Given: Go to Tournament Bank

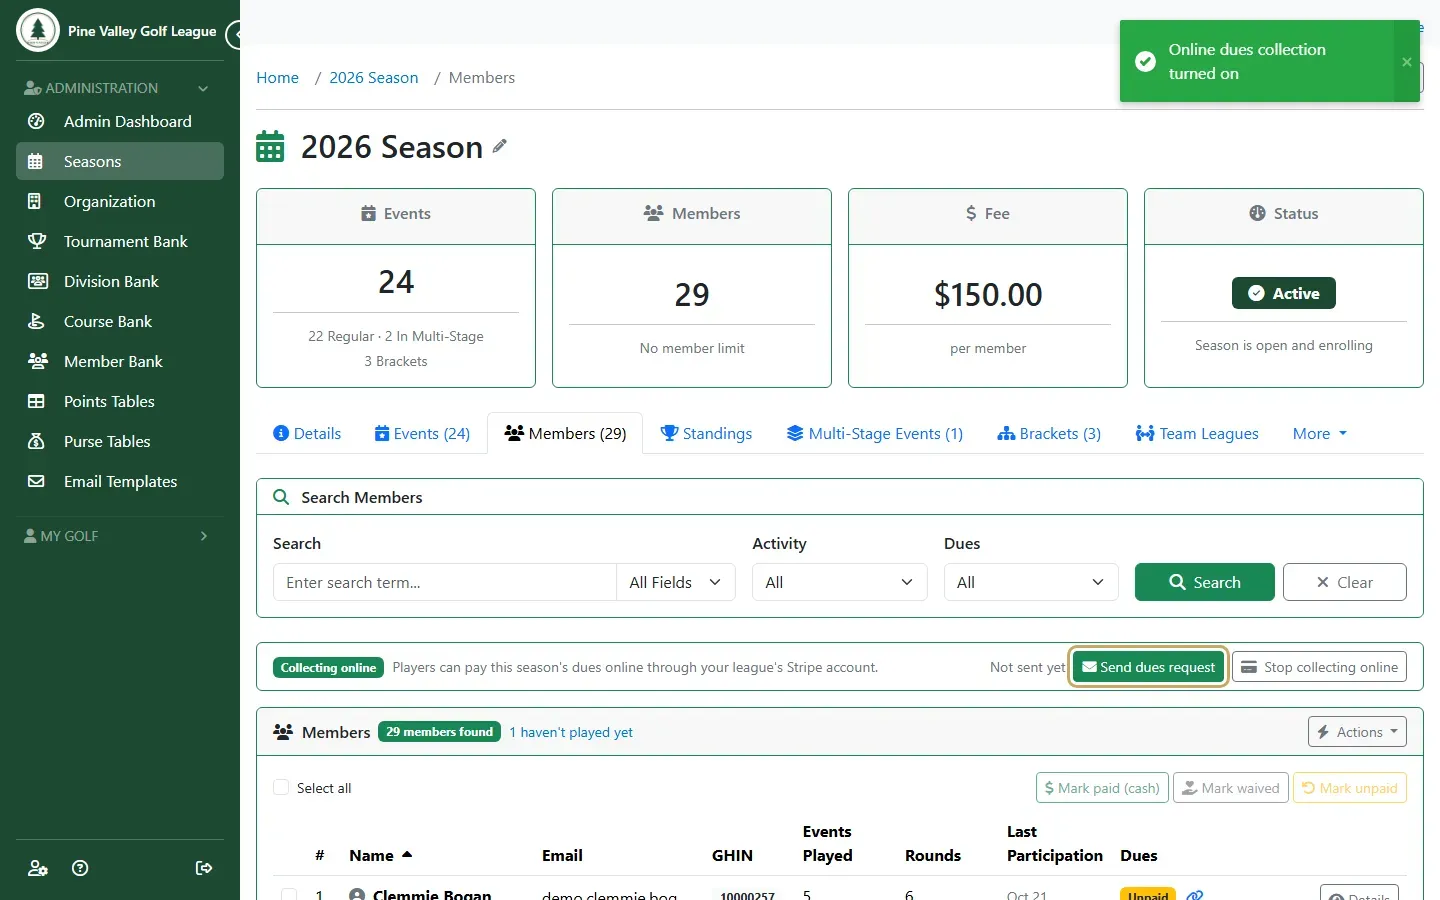Looking at the screenshot, I should coord(120,241).
